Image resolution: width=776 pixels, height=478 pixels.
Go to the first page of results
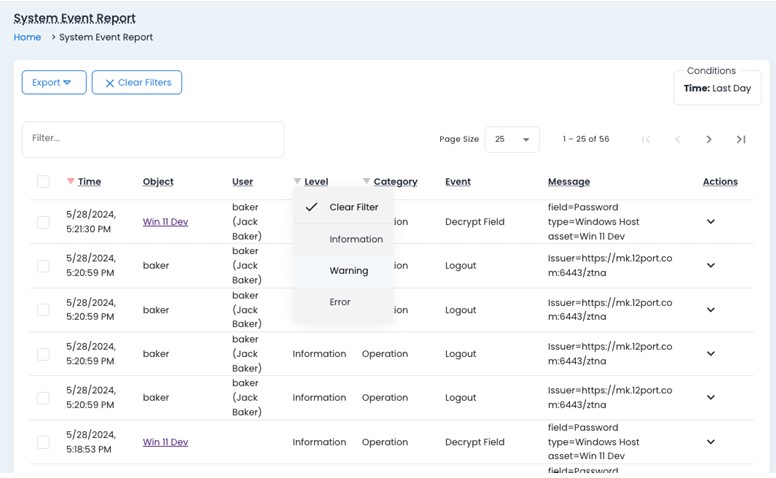coord(646,139)
